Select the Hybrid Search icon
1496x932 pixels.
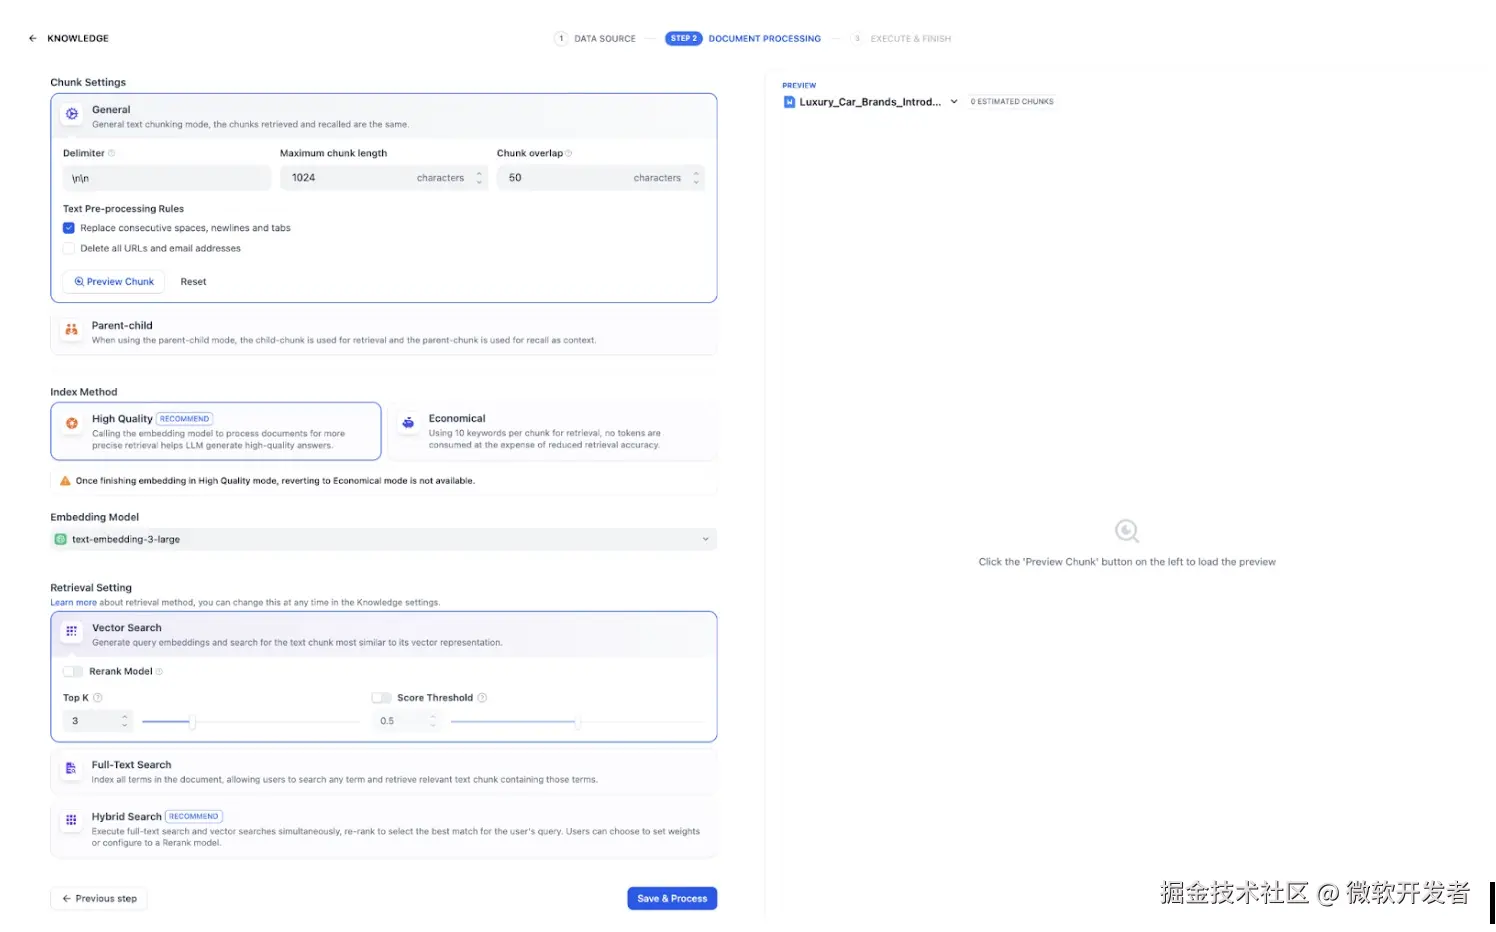(71, 820)
